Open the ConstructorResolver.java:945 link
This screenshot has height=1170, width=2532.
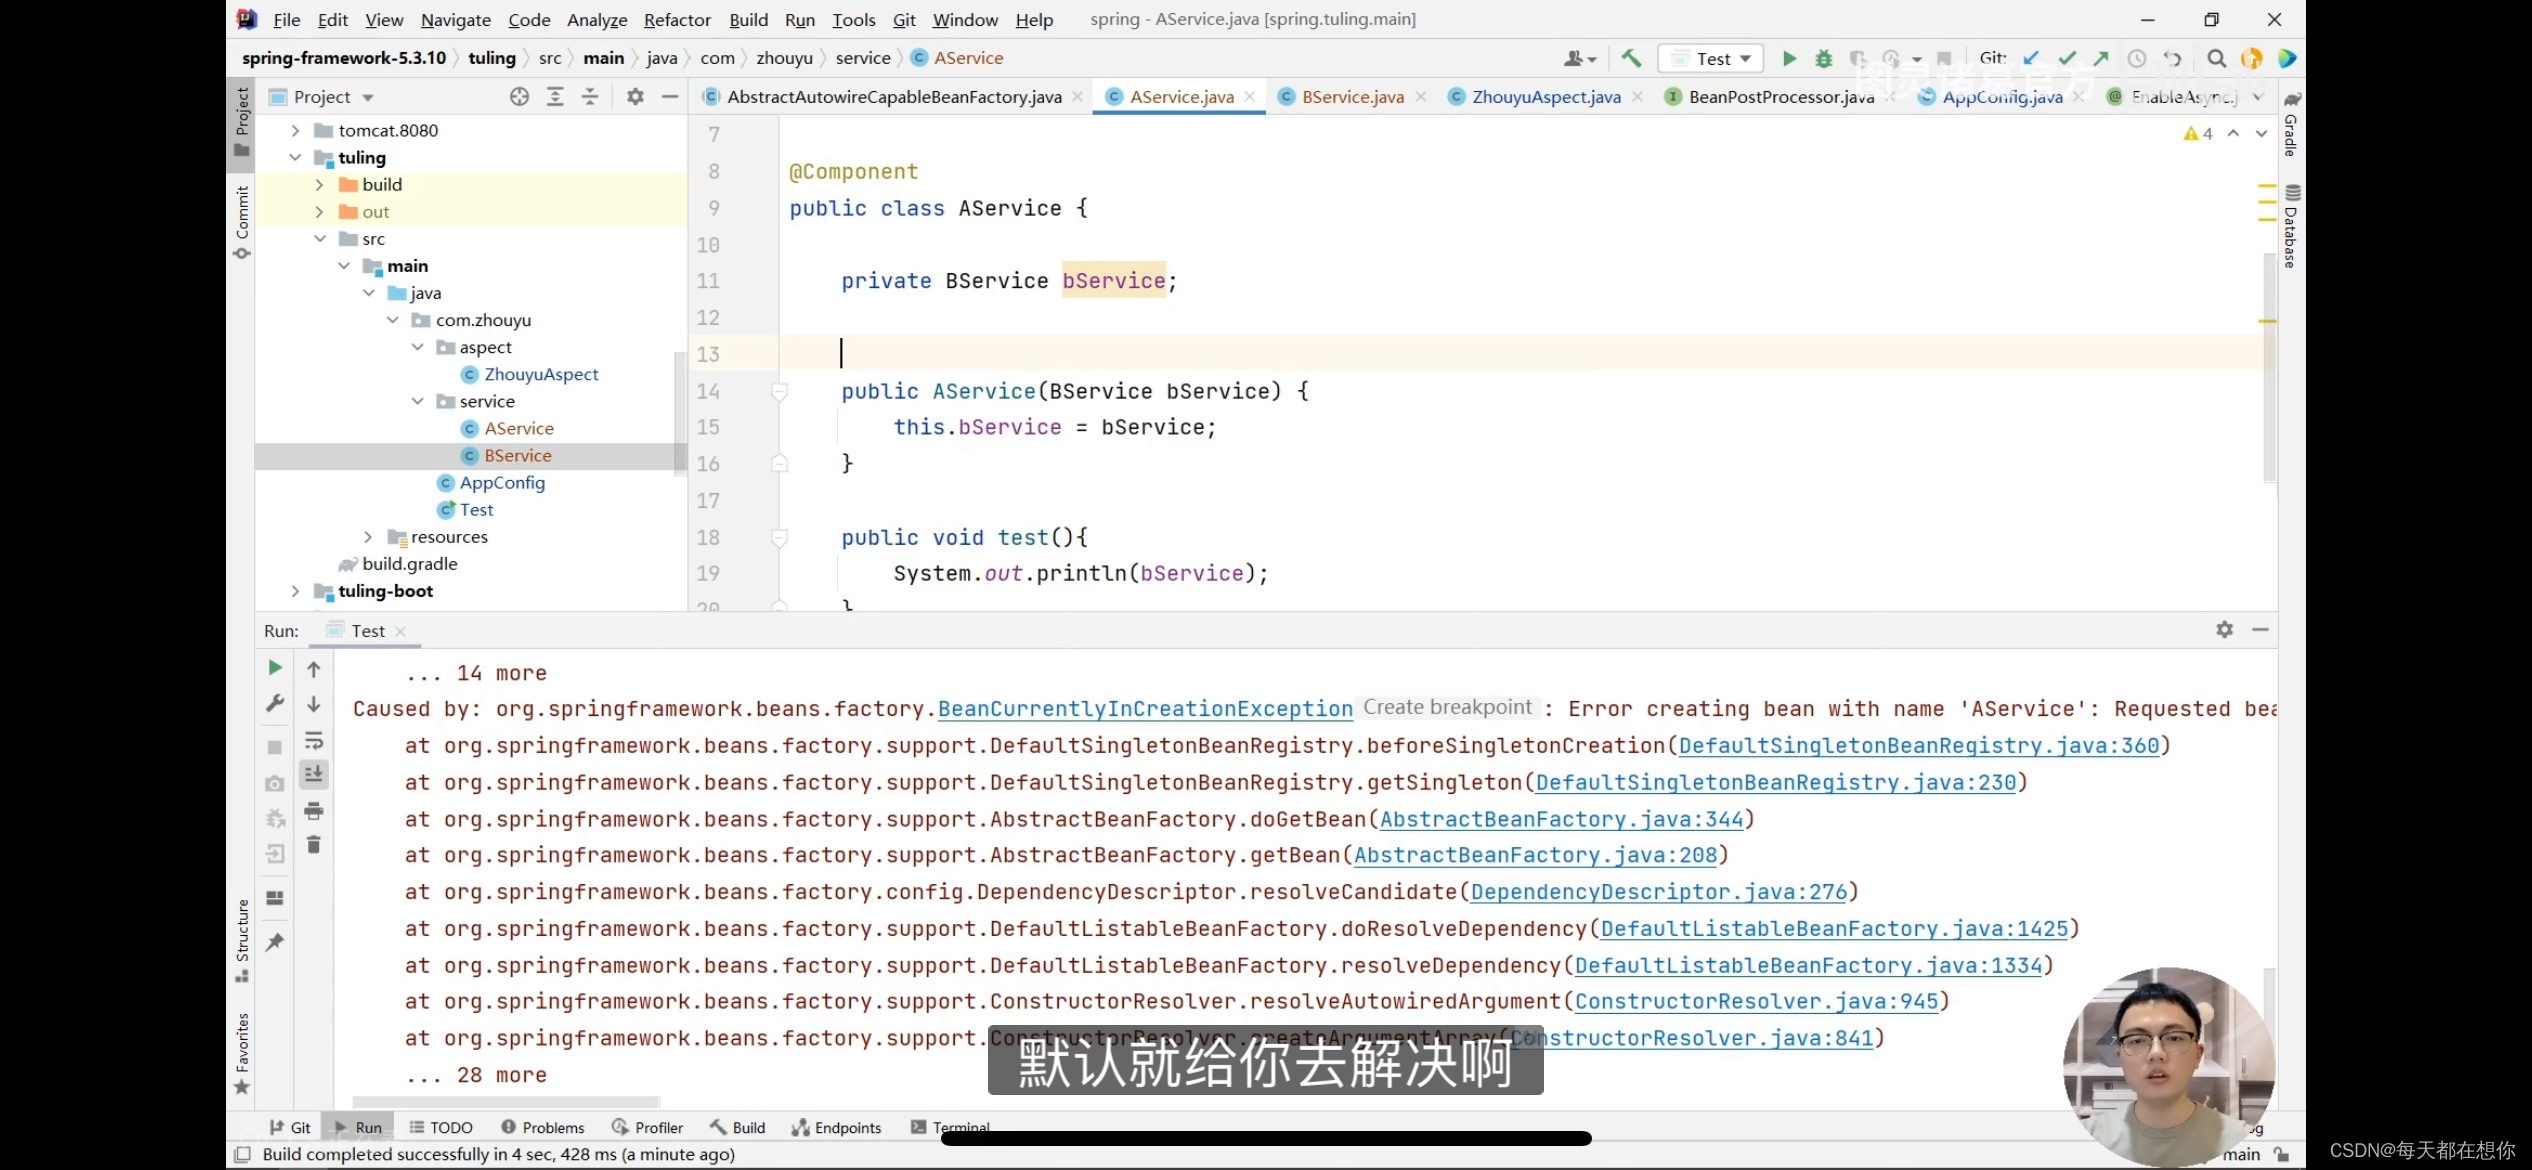[x=1756, y=1001]
